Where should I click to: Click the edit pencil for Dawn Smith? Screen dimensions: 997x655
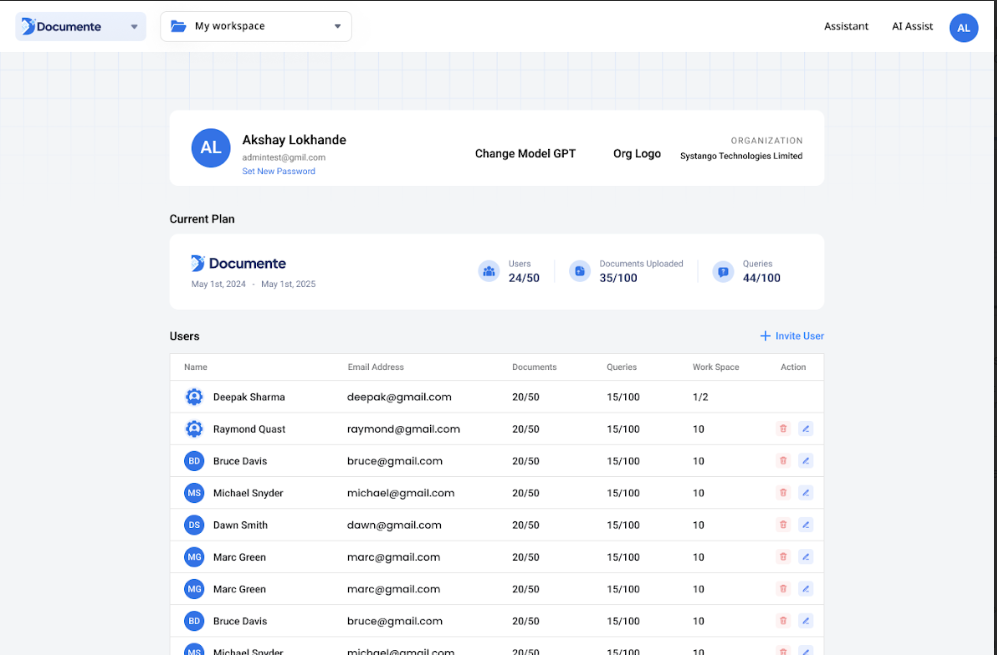point(806,525)
